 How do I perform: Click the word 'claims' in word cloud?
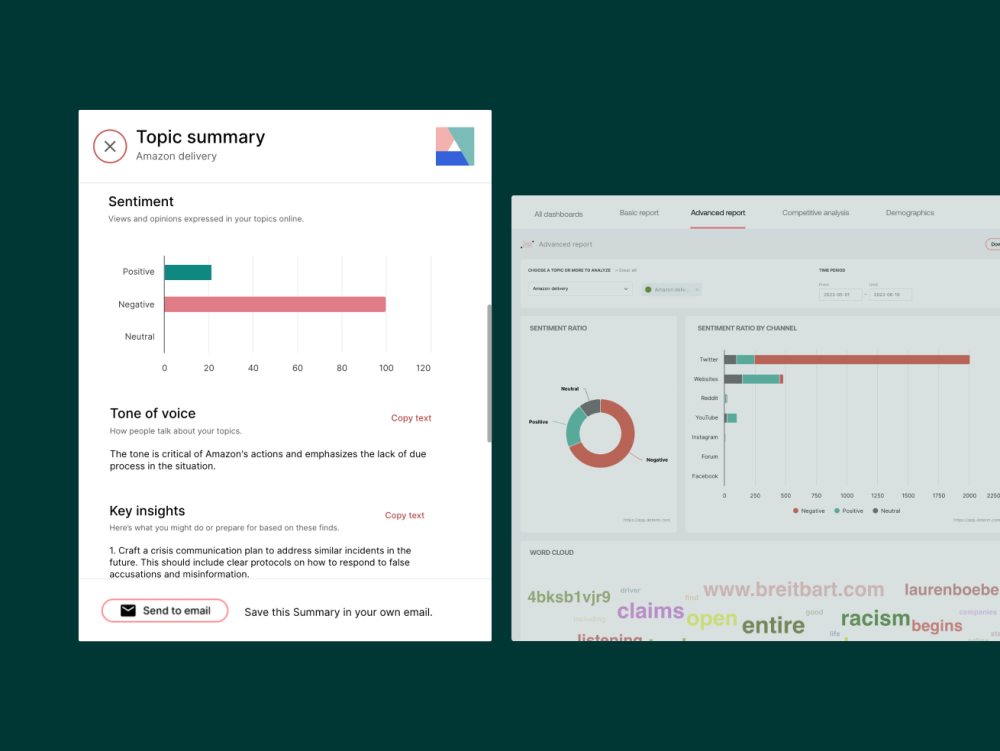point(650,611)
